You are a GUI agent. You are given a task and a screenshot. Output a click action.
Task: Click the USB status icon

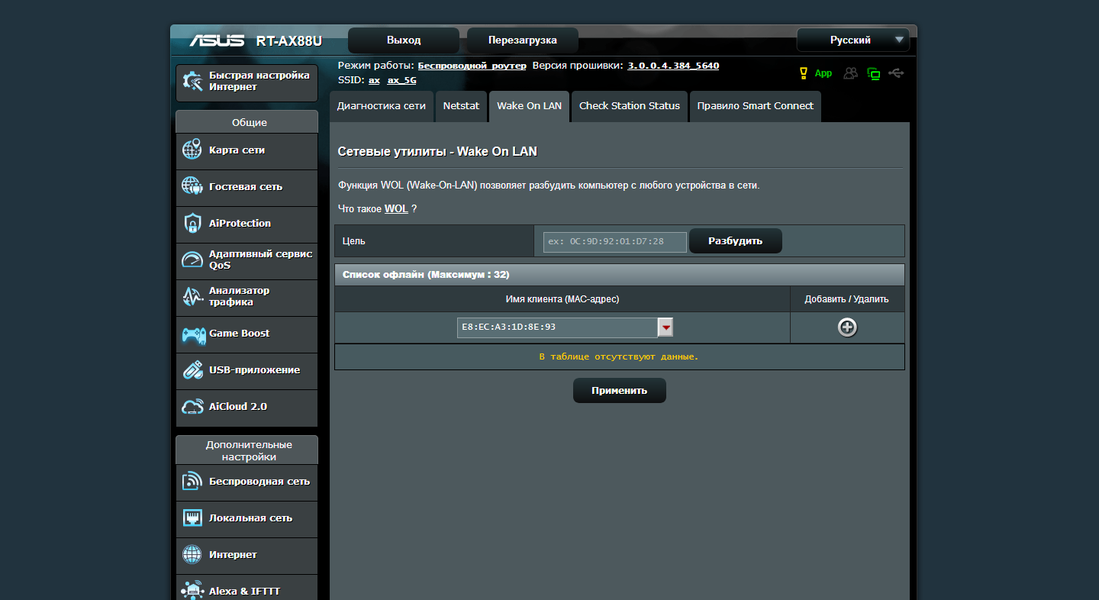[896, 73]
